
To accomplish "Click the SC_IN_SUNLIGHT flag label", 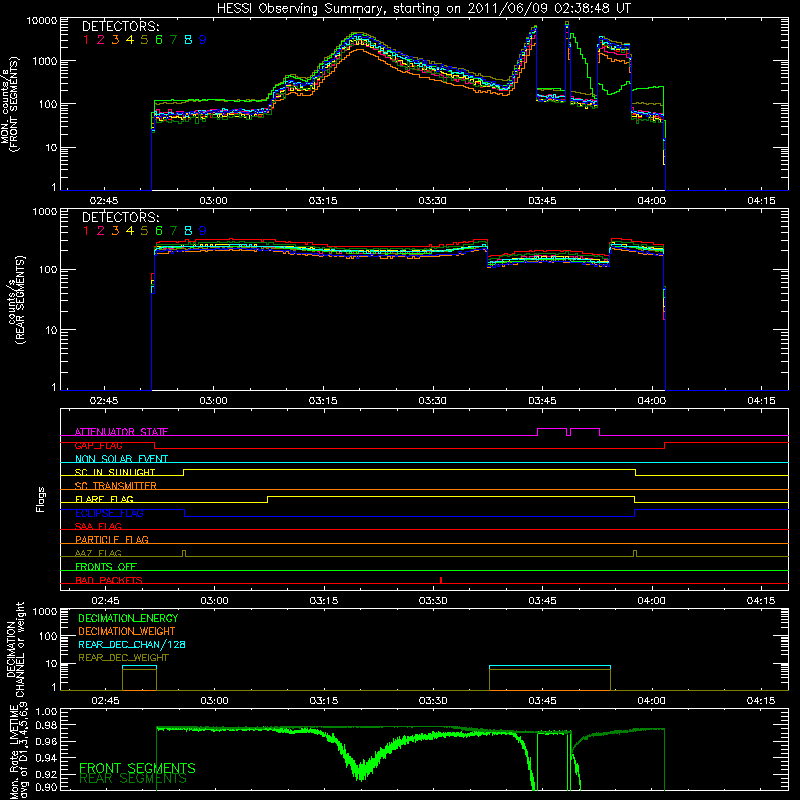I will (x=115, y=472).
